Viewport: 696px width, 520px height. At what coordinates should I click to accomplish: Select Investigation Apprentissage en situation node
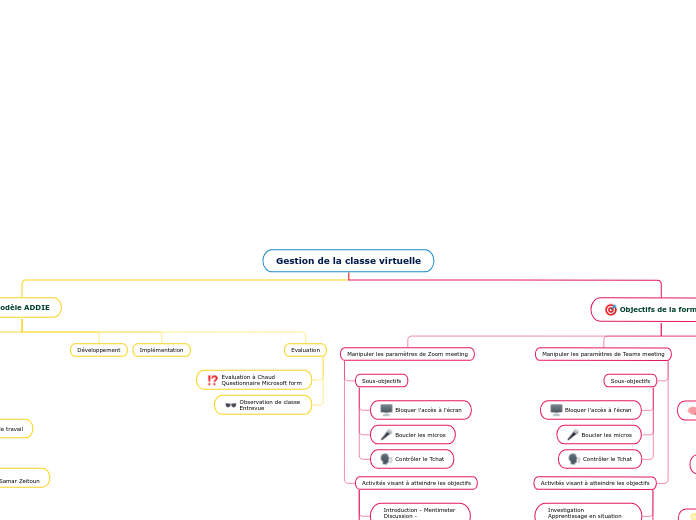[588, 512]
